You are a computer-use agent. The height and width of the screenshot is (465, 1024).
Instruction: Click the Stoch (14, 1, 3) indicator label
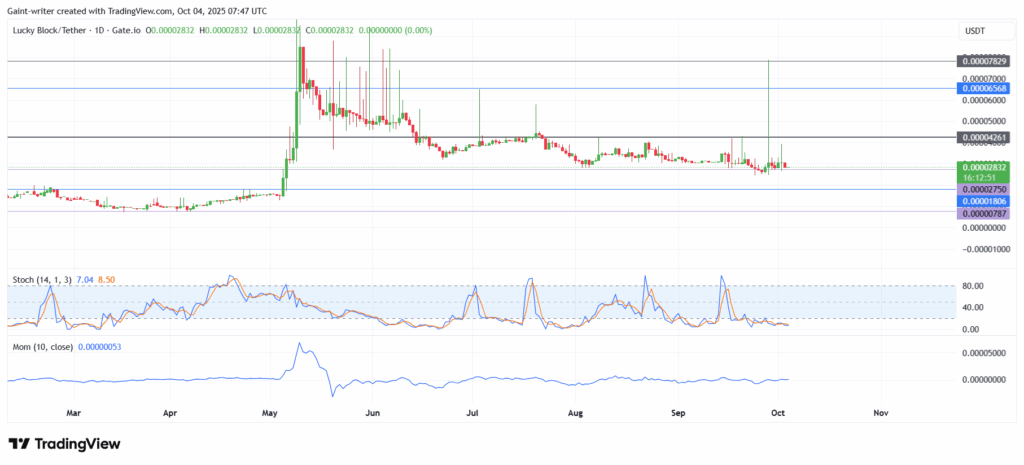[x=42, y=280]
